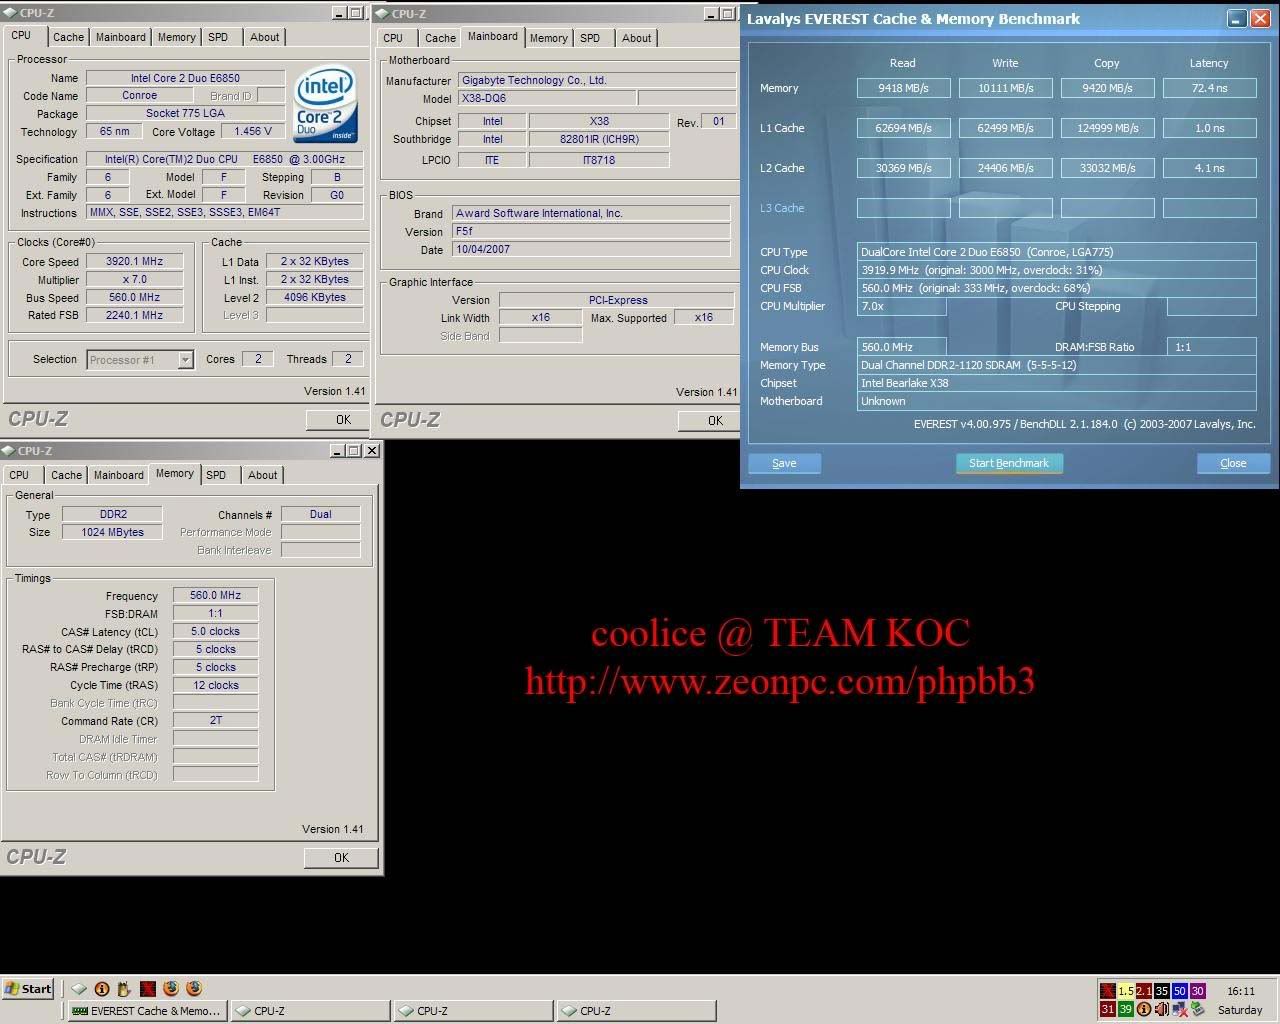Click the red X quick launch icon
The image size is (1280, 1024).
click(148, 989)
